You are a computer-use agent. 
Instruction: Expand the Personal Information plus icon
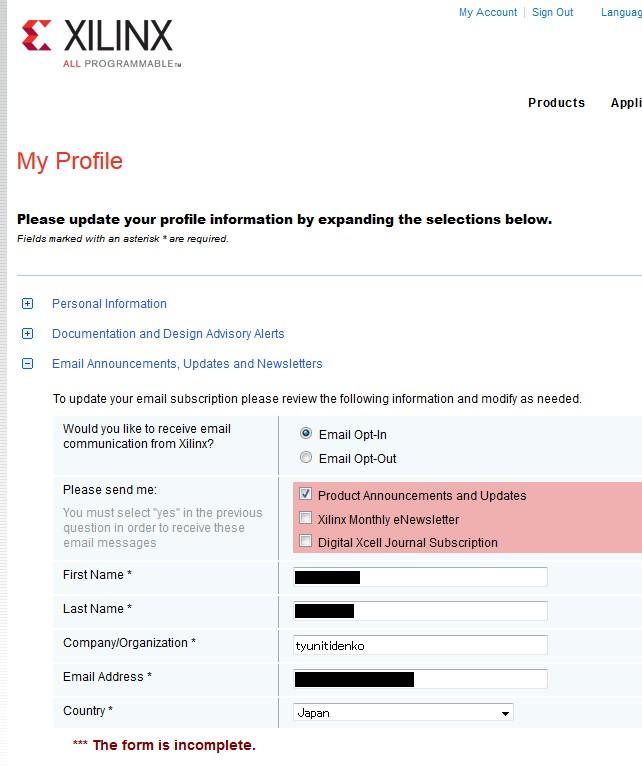(x=28, y=304)
